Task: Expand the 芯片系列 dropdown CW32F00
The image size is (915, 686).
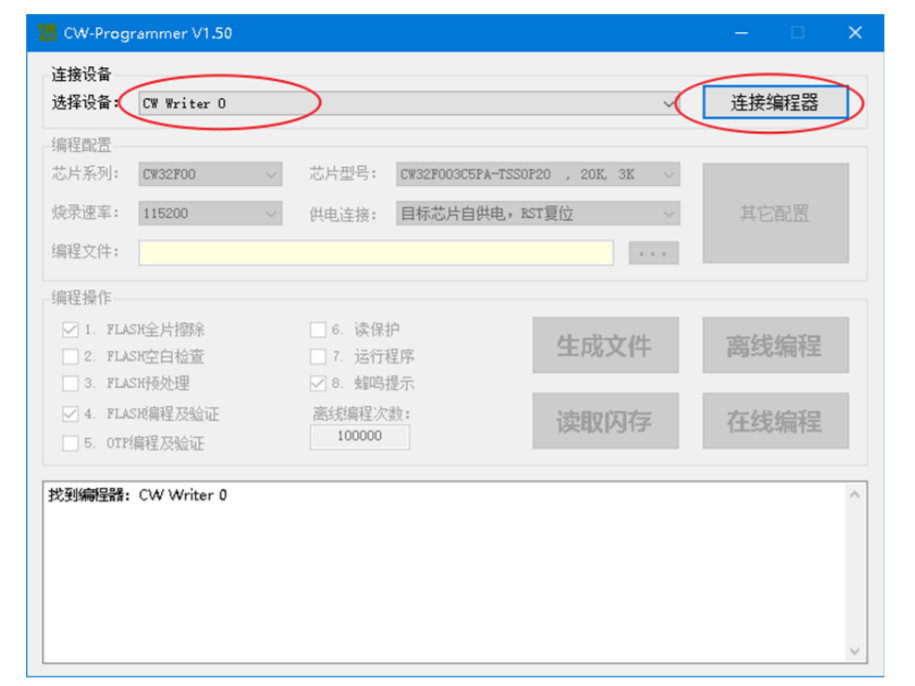Action: click(x=210, y=174)
